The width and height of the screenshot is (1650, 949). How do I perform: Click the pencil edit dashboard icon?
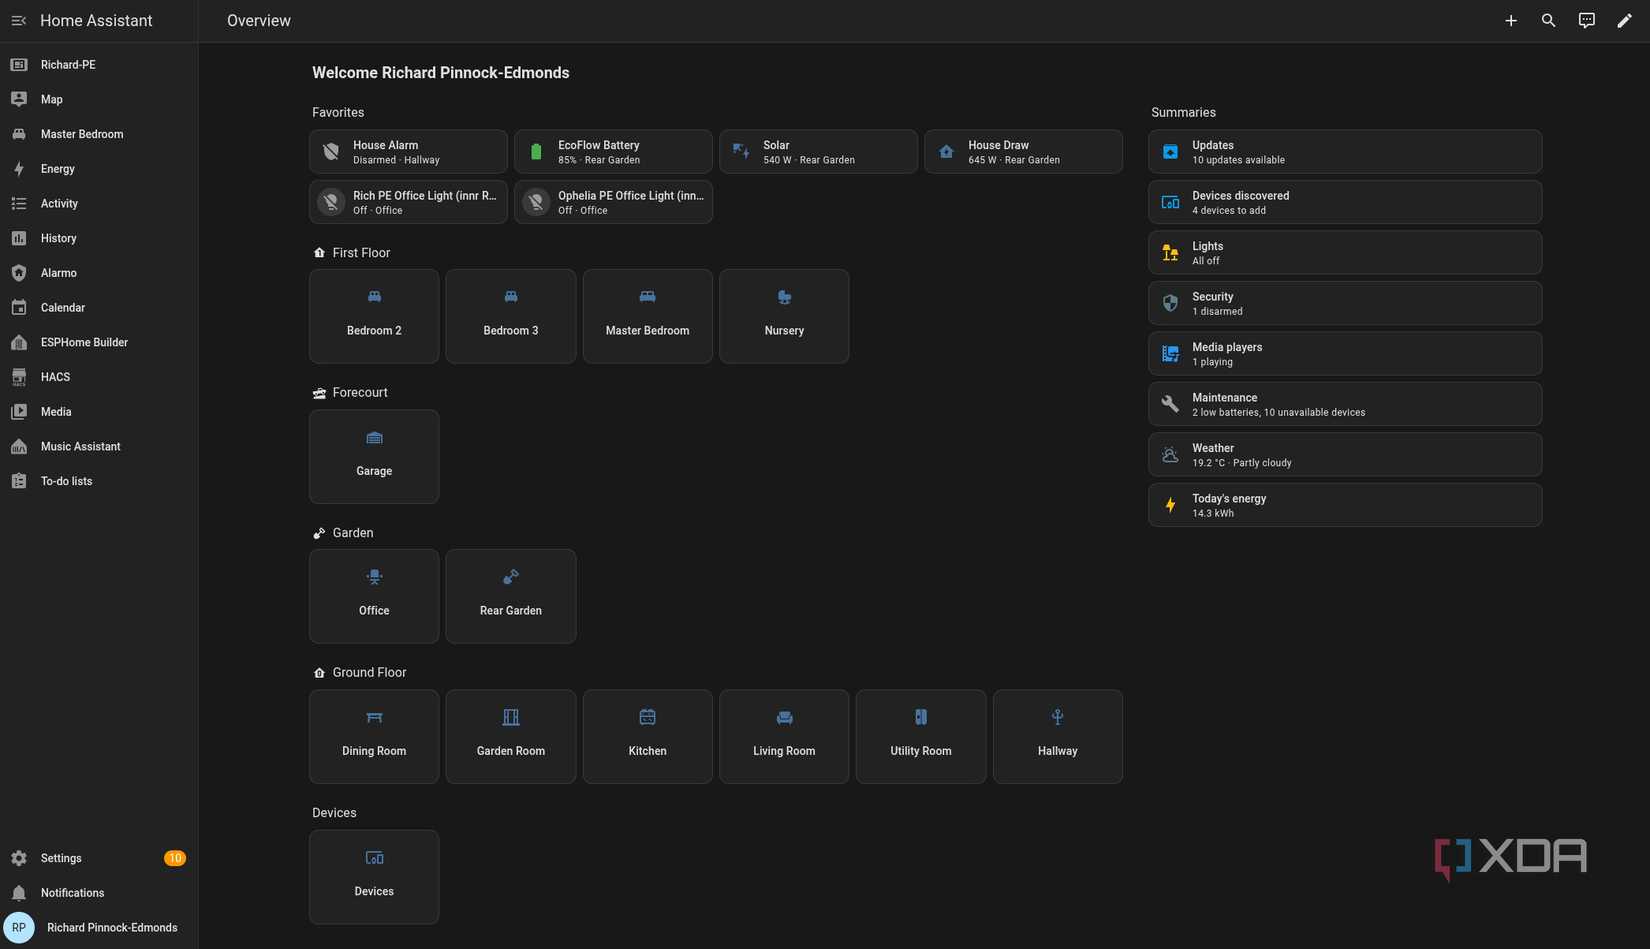[x=1624, y=21]
